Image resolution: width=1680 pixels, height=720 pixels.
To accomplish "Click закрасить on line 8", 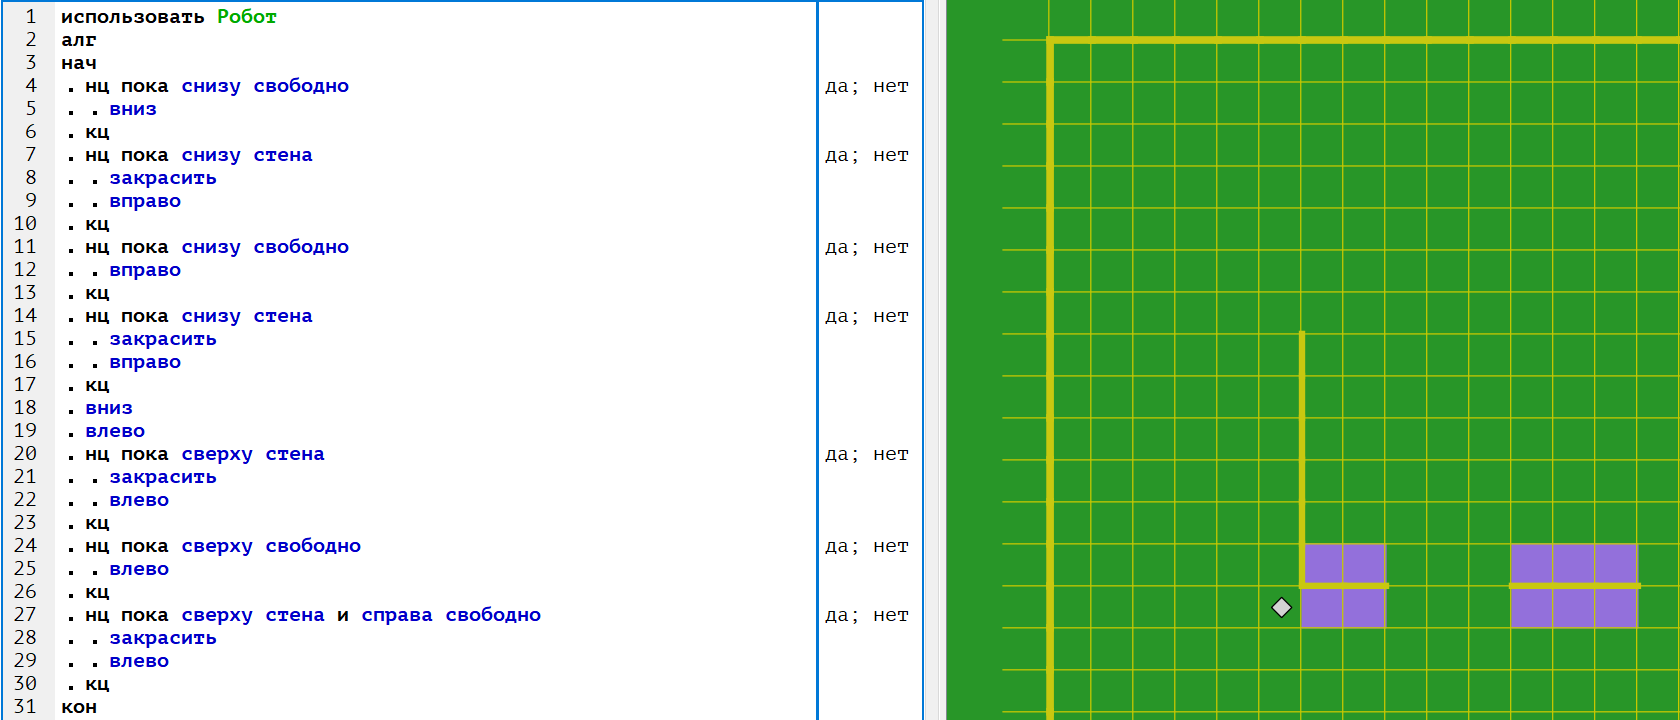I will point(163,178).
